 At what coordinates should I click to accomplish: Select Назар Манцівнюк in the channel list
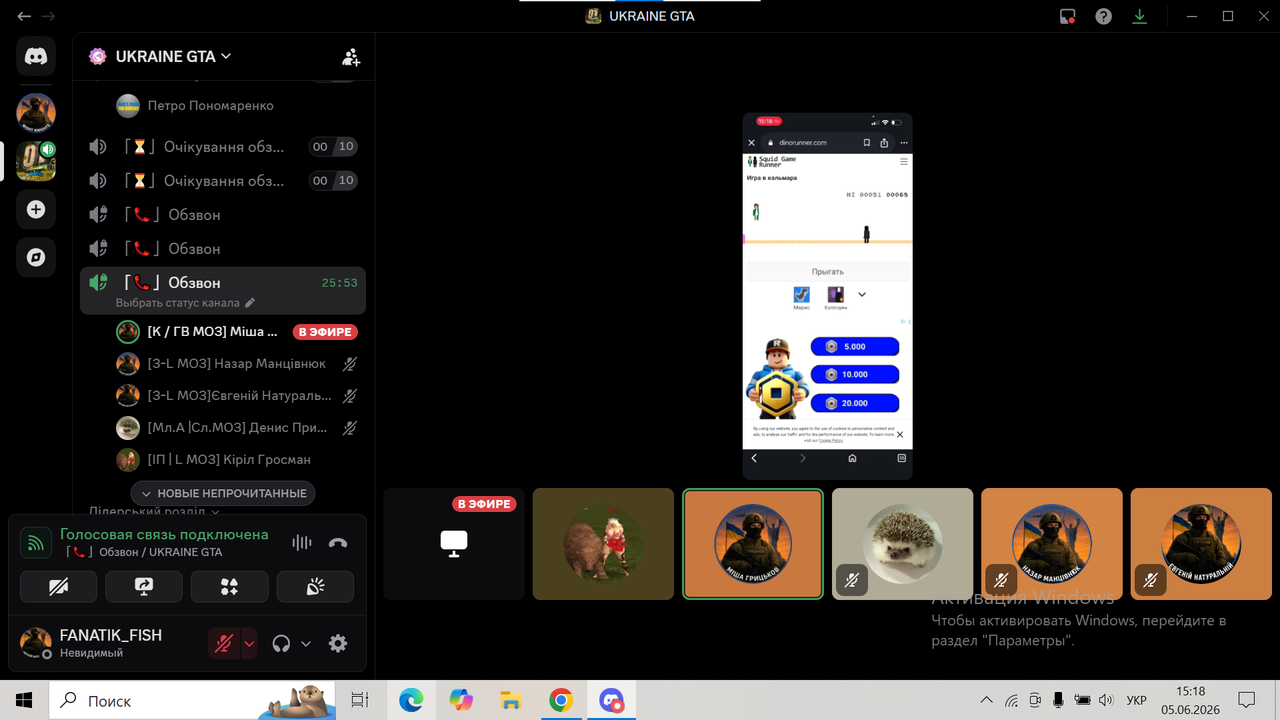(236, 364)
